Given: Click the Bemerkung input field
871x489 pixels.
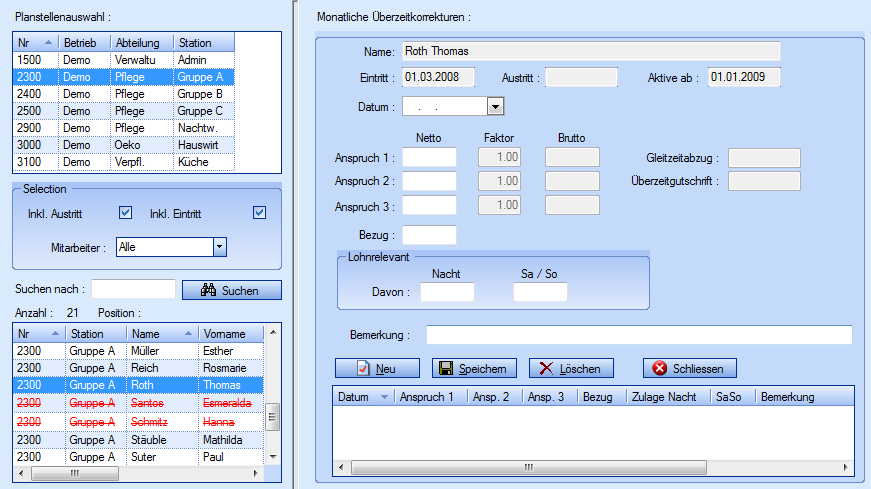Looking at the screenshot, I should point(639,334).
